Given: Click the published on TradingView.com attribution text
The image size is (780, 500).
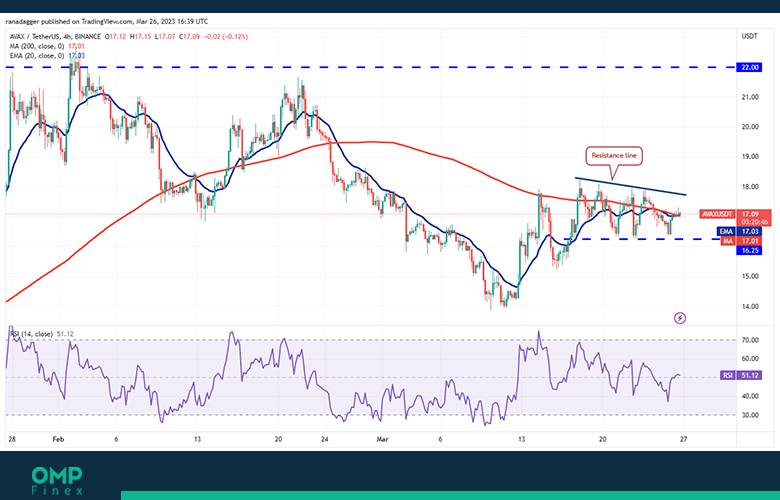Looking at the screenshot, I should (106, 21).
